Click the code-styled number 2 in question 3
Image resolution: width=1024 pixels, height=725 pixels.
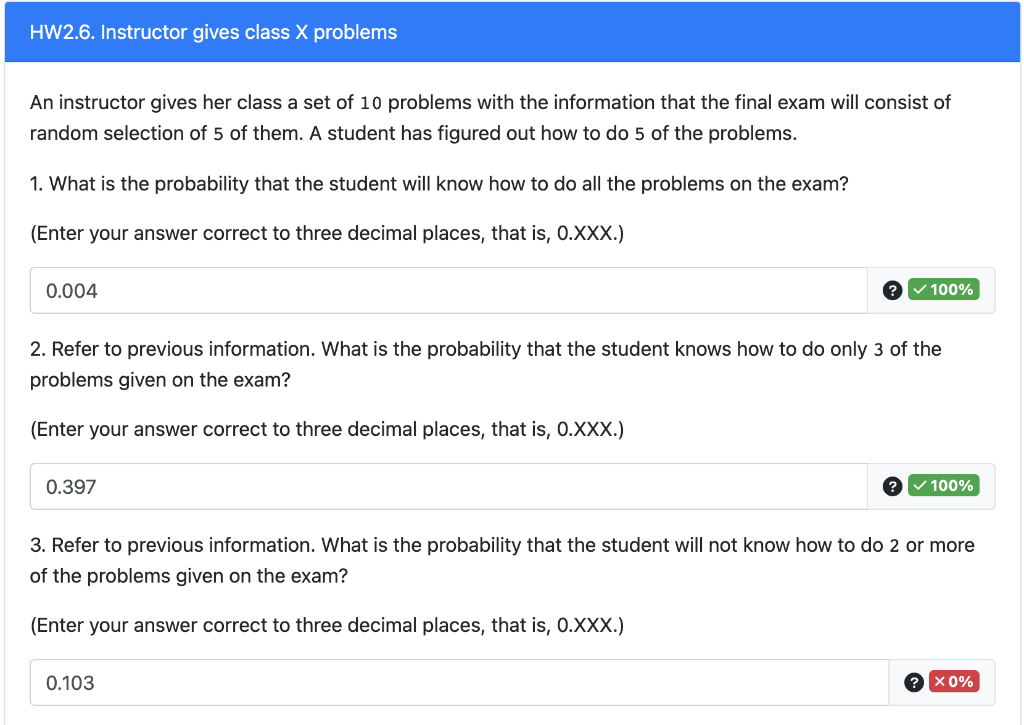tap(894, 546)
